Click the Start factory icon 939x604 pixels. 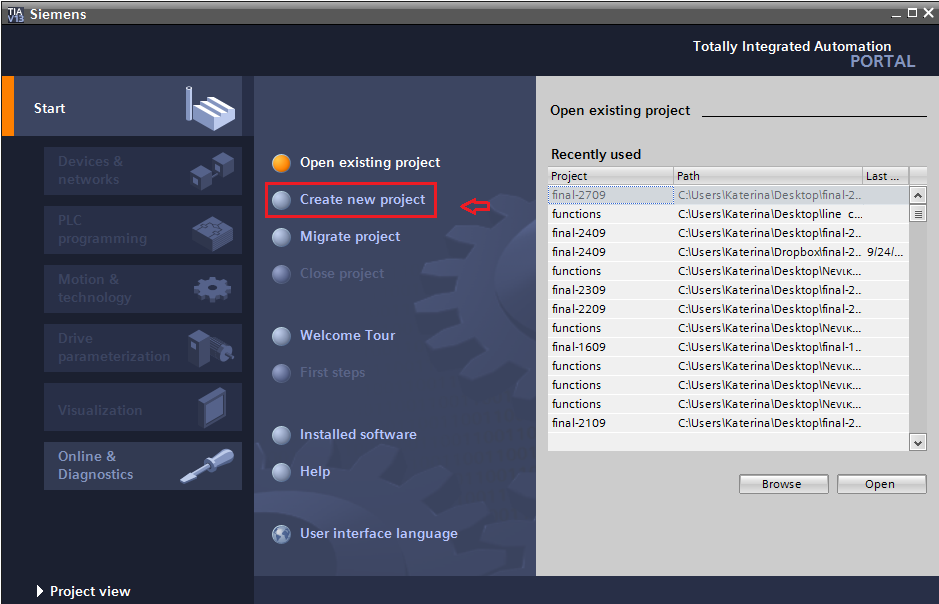pyautogui.click(x=210, y=108)
